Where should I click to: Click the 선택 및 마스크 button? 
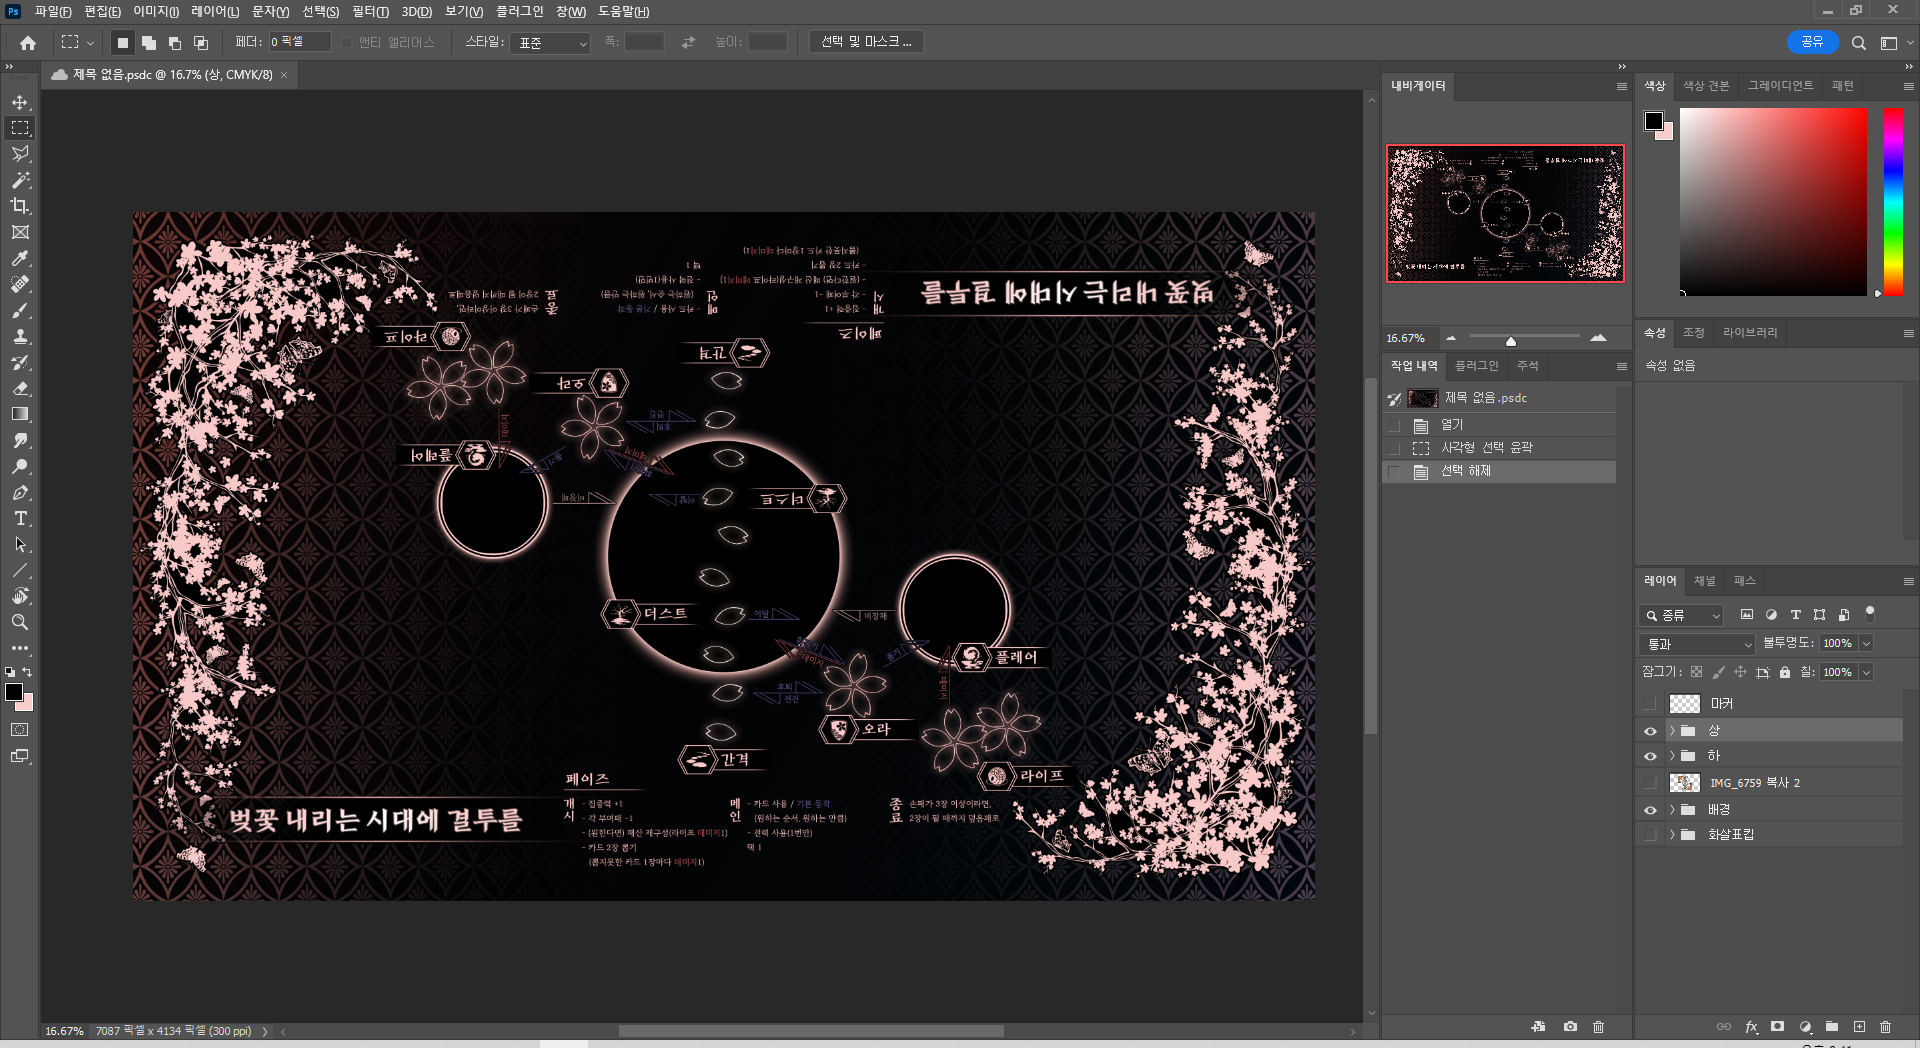tap(866, 42)
